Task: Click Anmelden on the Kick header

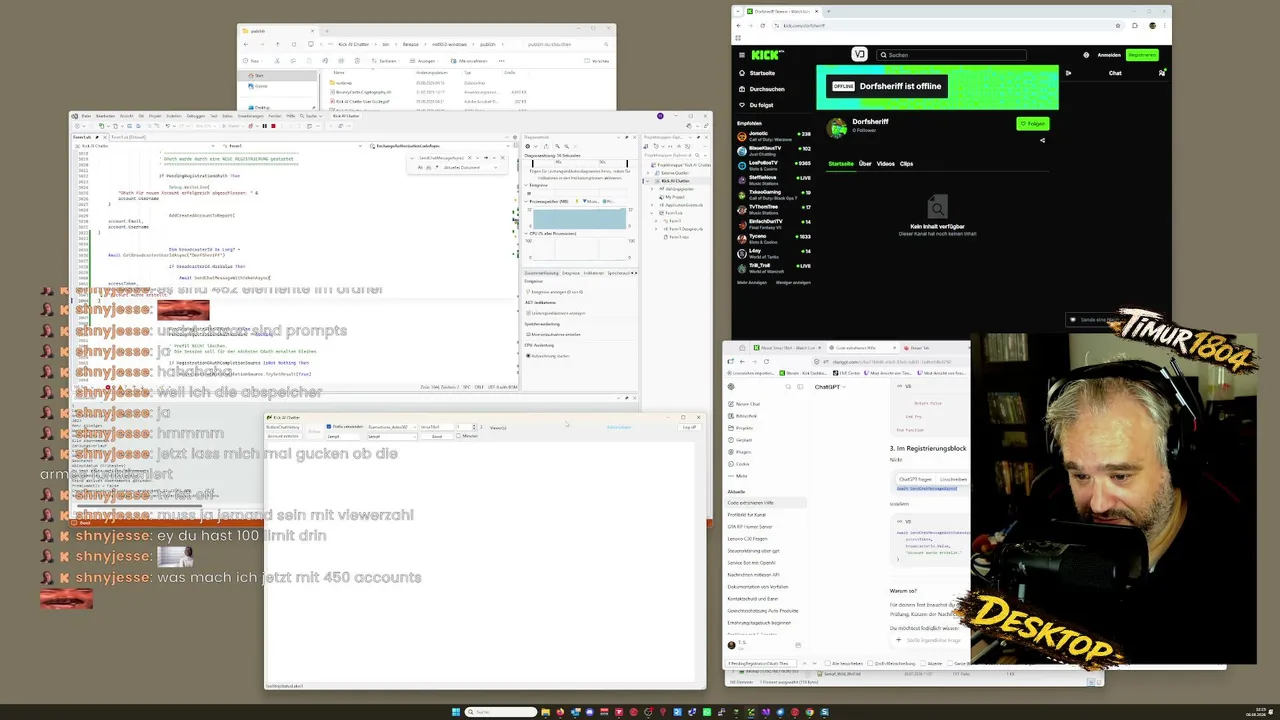Action: (1109, 55)
